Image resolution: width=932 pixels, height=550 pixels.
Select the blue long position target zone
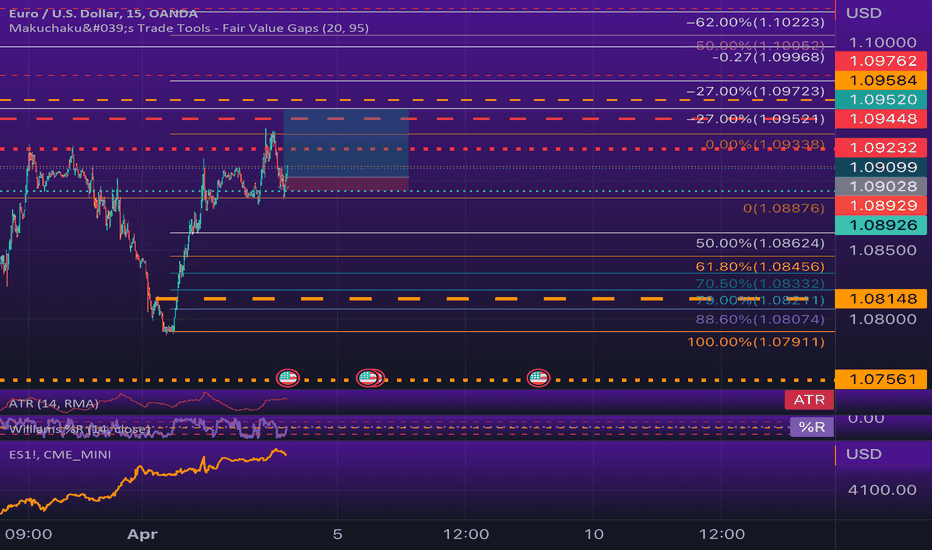click(346, 143)
